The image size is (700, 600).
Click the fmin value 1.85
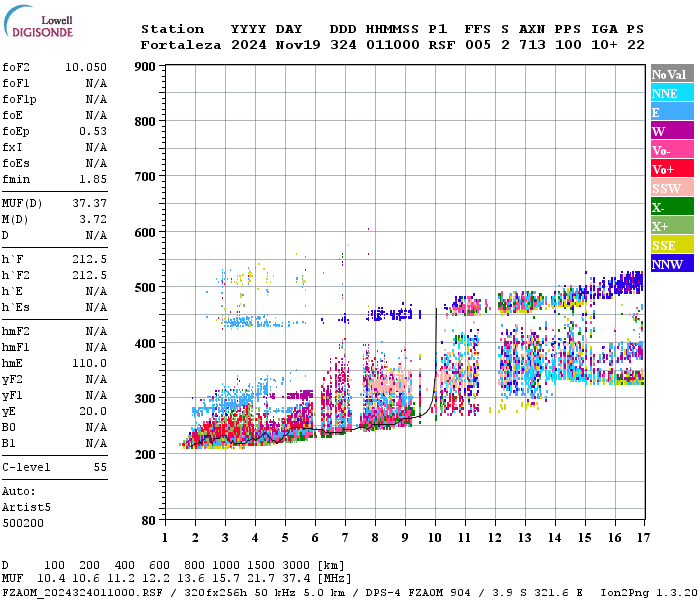pyautogui.click(x=93, y=179)
